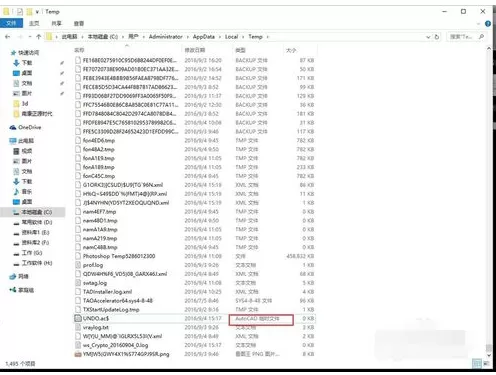Viewport: 496px width, 375px height.
Task: Click the prof.log file icon
Action: (x=78, y=265)
